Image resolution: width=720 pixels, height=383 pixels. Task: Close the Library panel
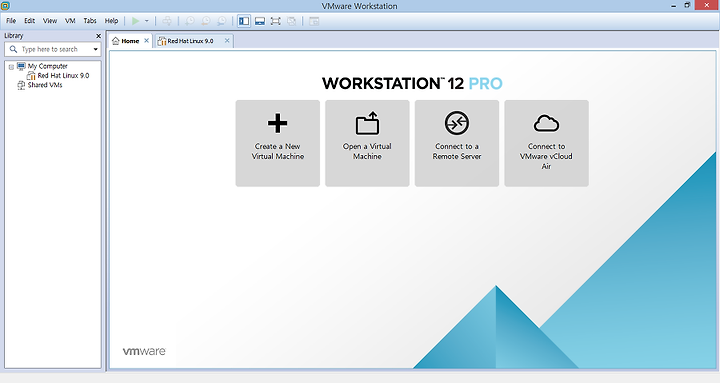pyautogui.click(x=98, y=36)
